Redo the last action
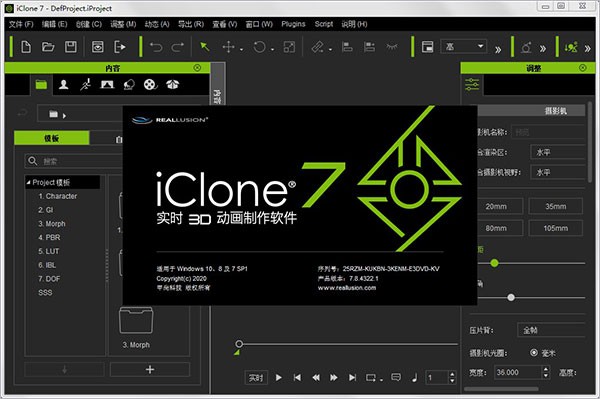 point(178,47)
